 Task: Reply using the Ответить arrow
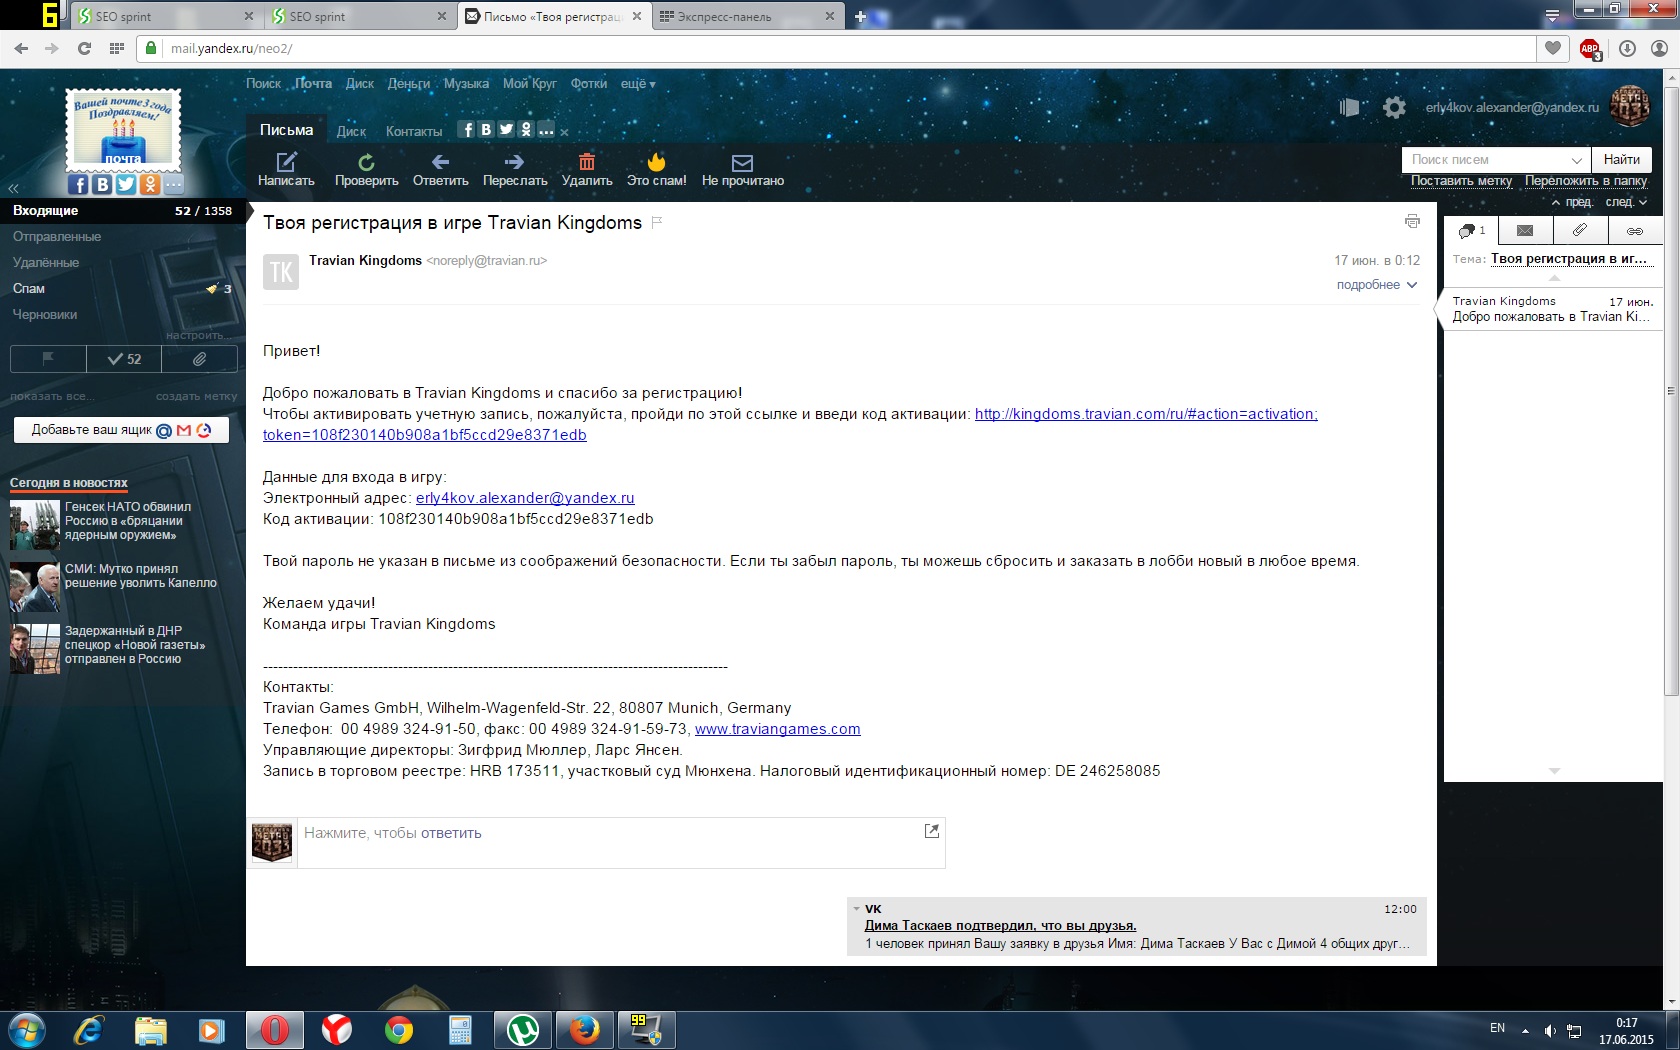click(440, 169)
